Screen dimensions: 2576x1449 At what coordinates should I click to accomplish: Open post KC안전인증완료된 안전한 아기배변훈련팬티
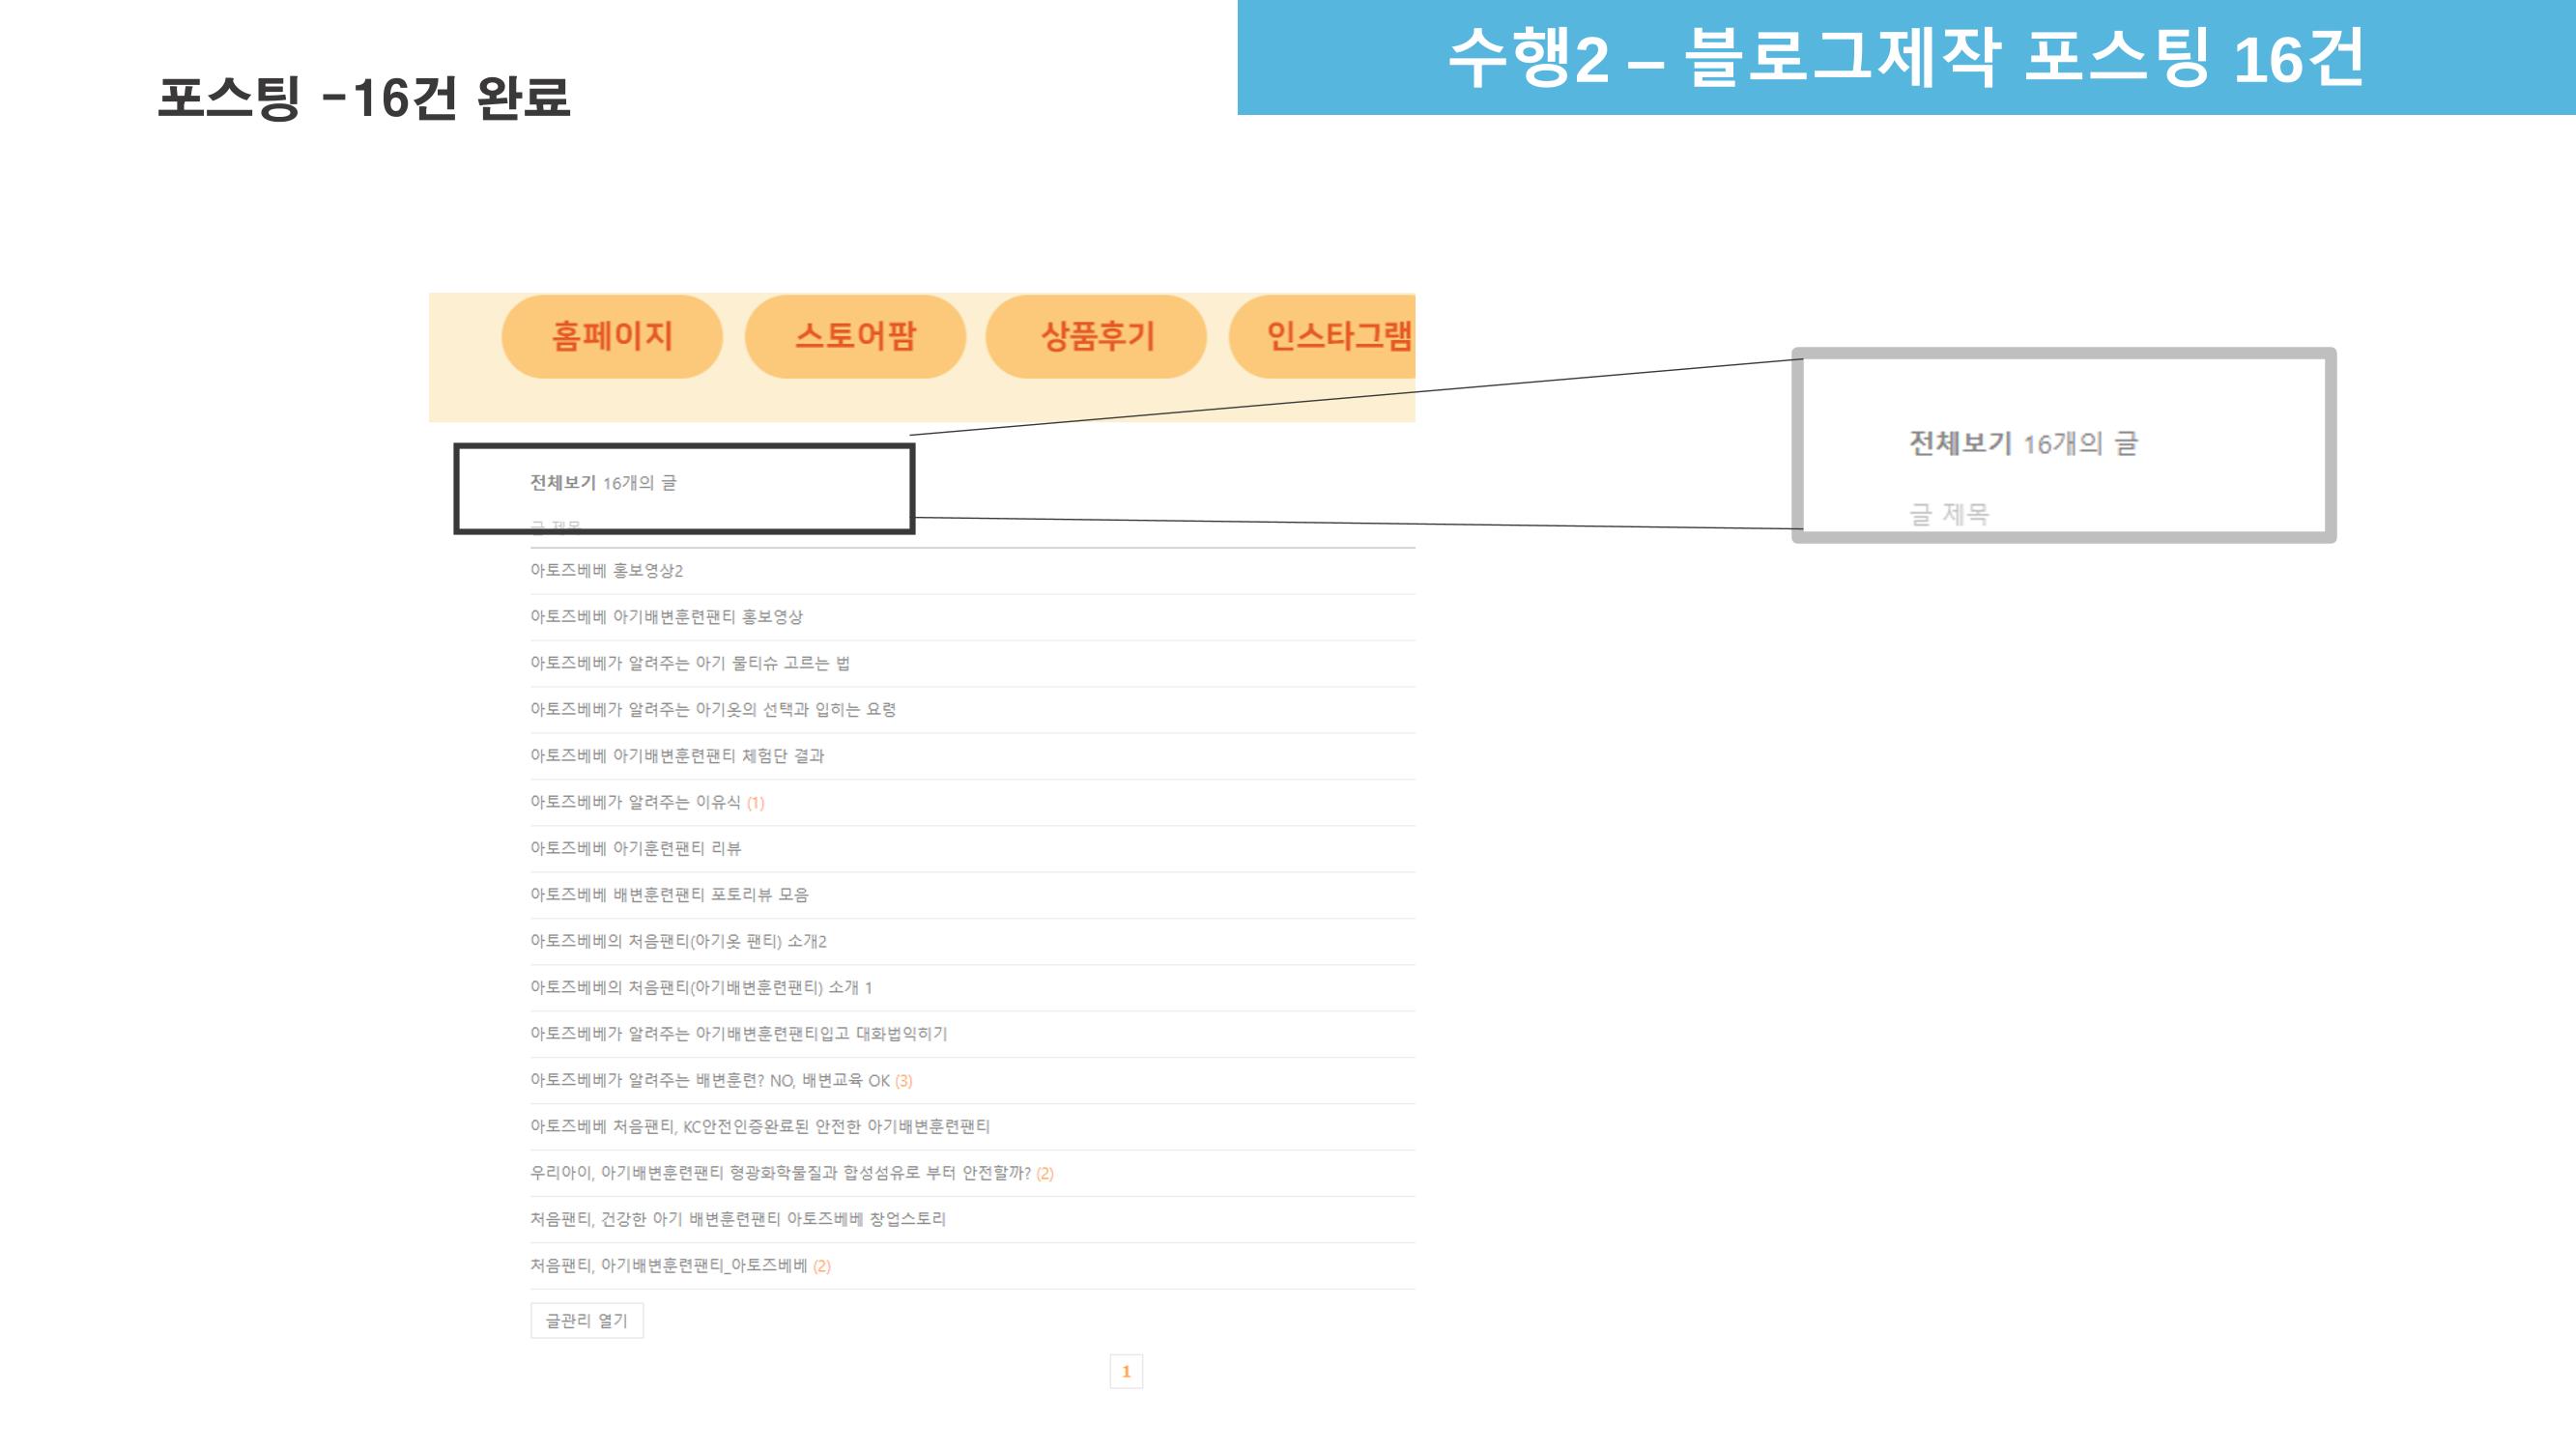pos(760,1126)
